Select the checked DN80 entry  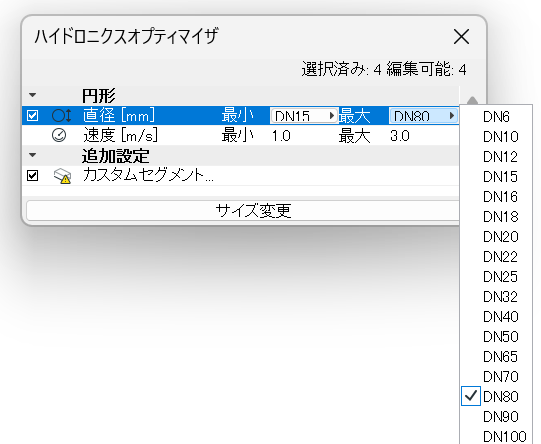pyautogui.click(x=496, y=397)
